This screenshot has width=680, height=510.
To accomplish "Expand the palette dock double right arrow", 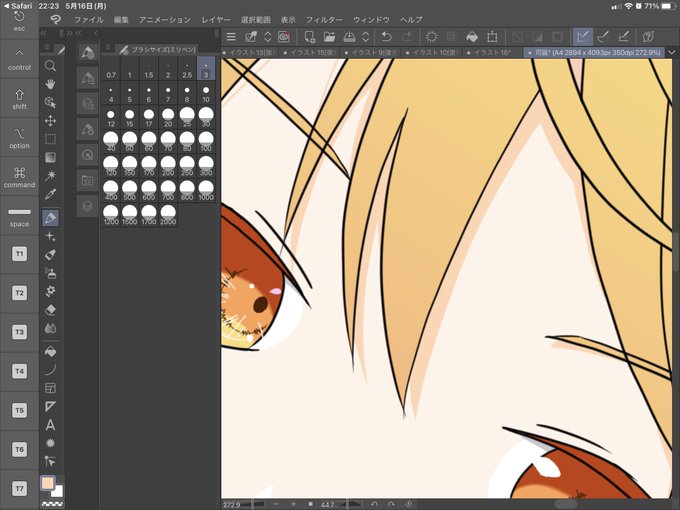I will [x=69, y=33].
